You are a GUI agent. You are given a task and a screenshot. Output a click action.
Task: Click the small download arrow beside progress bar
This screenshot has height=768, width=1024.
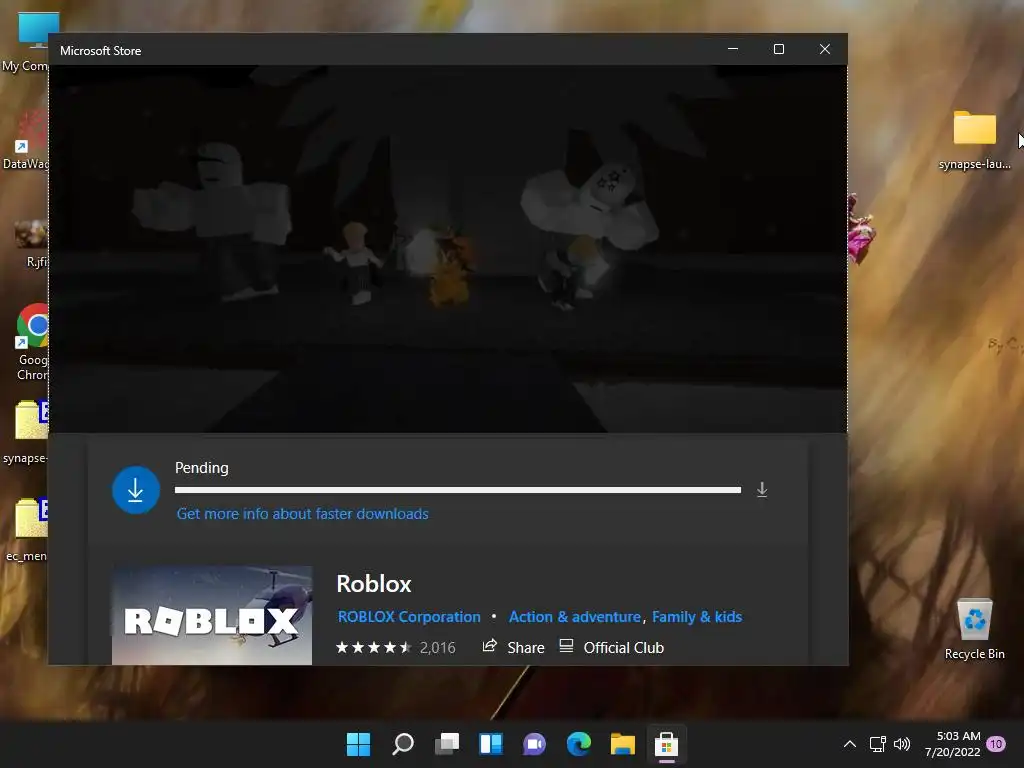pyautogui.click(x=761, y=490)
